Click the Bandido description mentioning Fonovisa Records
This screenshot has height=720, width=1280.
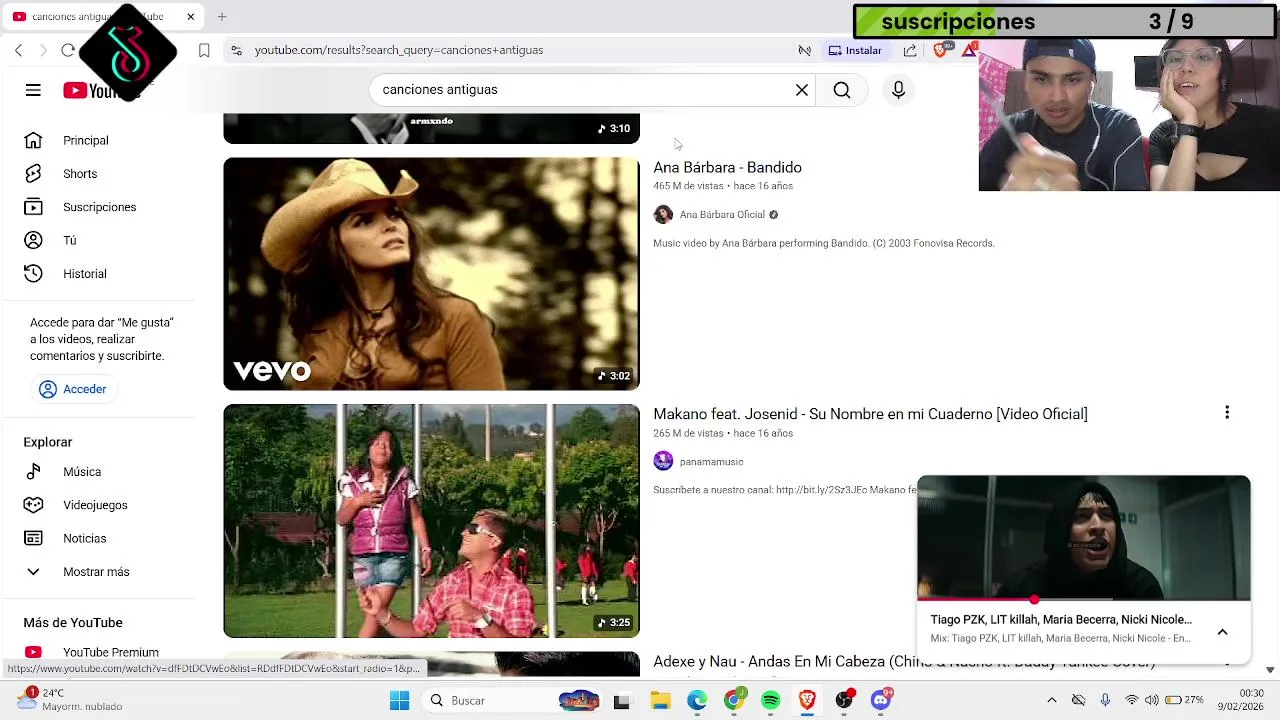point(823,243)
